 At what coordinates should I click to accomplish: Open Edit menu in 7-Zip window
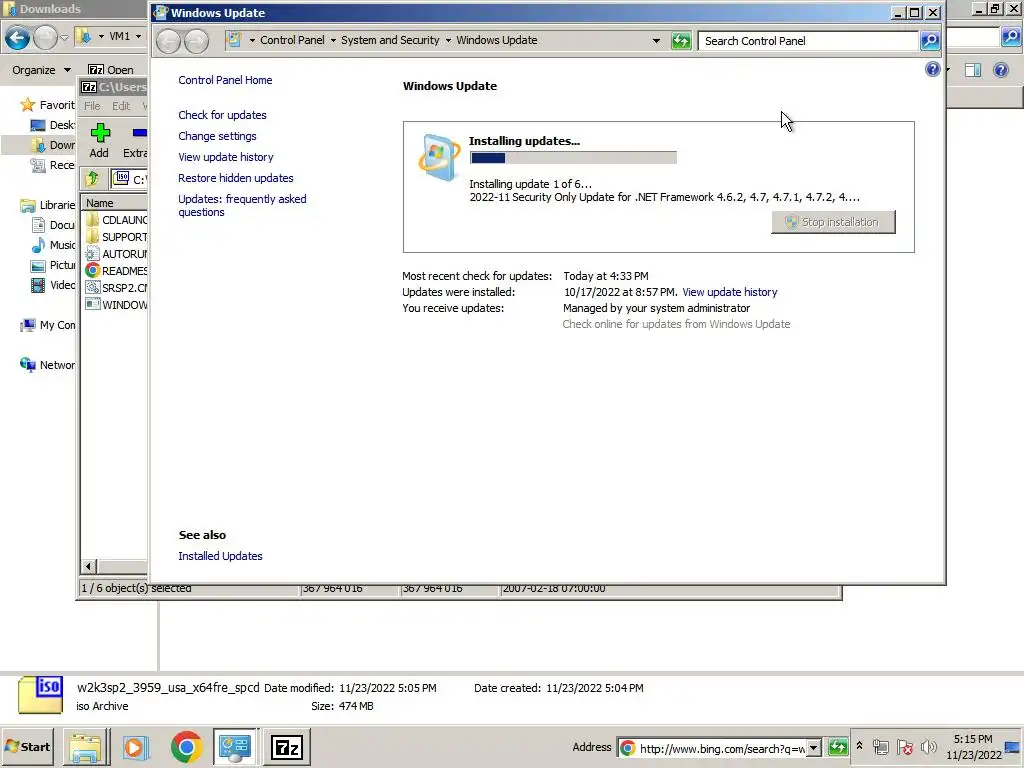pyautogui.click(x=121, y=106)
